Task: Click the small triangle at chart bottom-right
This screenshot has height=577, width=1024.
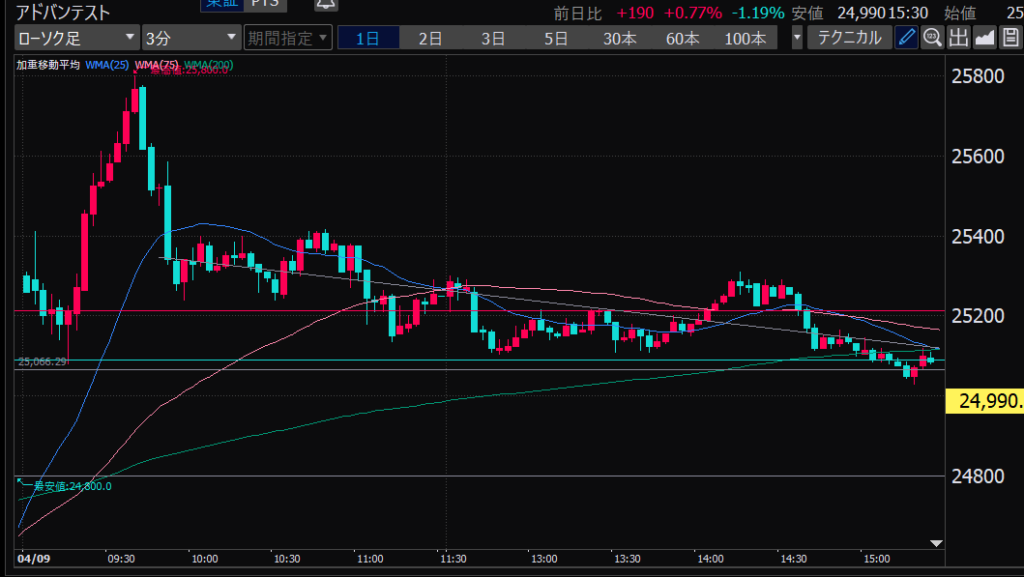Action: 936,543
